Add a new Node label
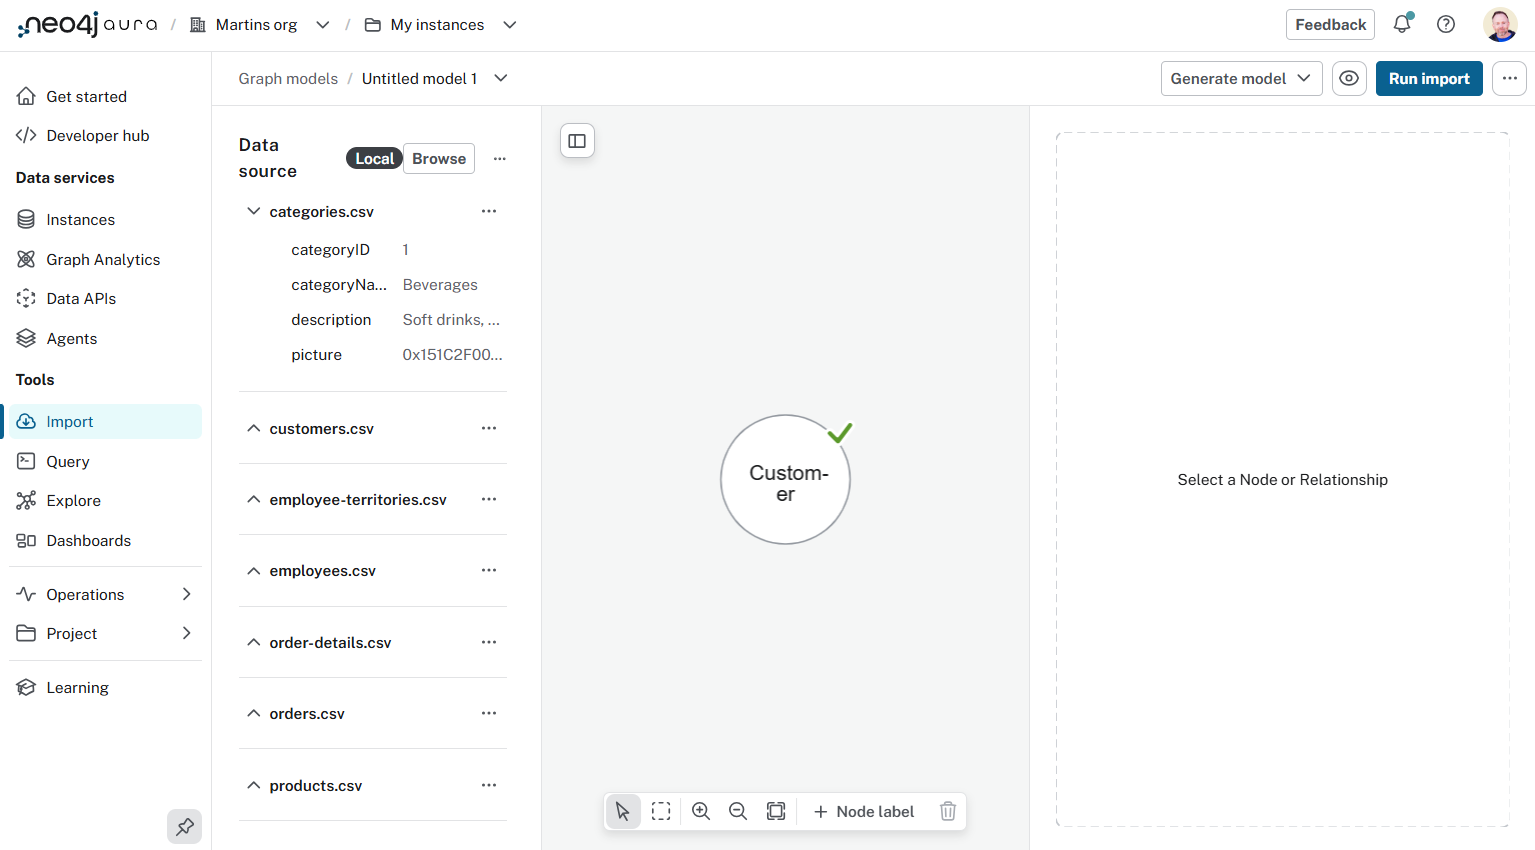This screenshot has height=850, width=1535. 863,811
